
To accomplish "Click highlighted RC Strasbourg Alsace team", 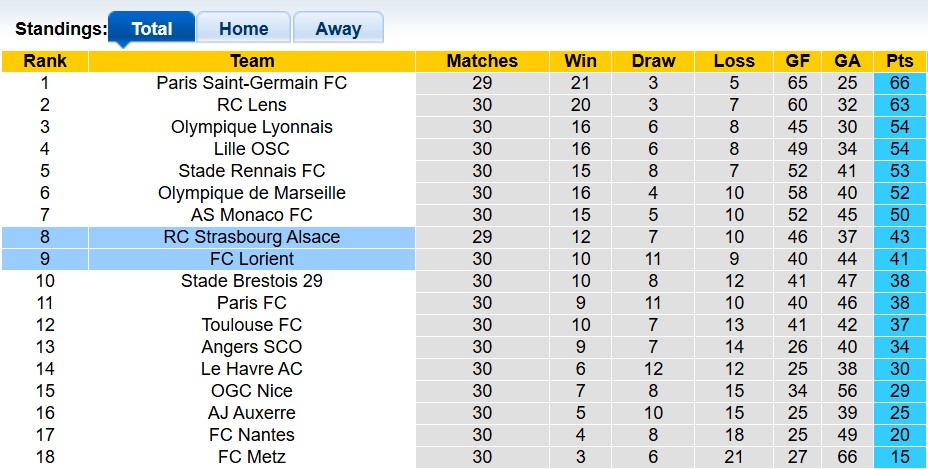I will [252, 237].
